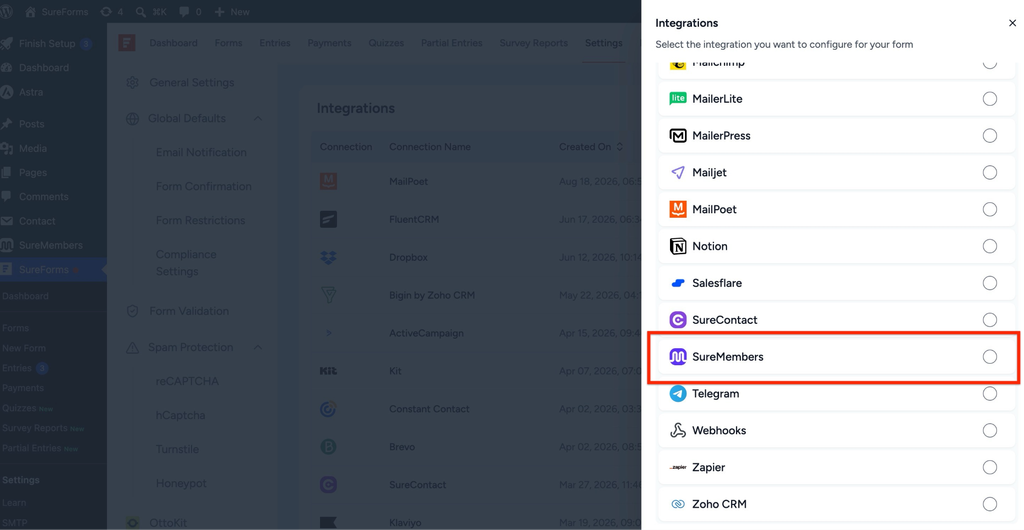
Task: Open Form Confirmation settings
Action: [x=204, y=186]
